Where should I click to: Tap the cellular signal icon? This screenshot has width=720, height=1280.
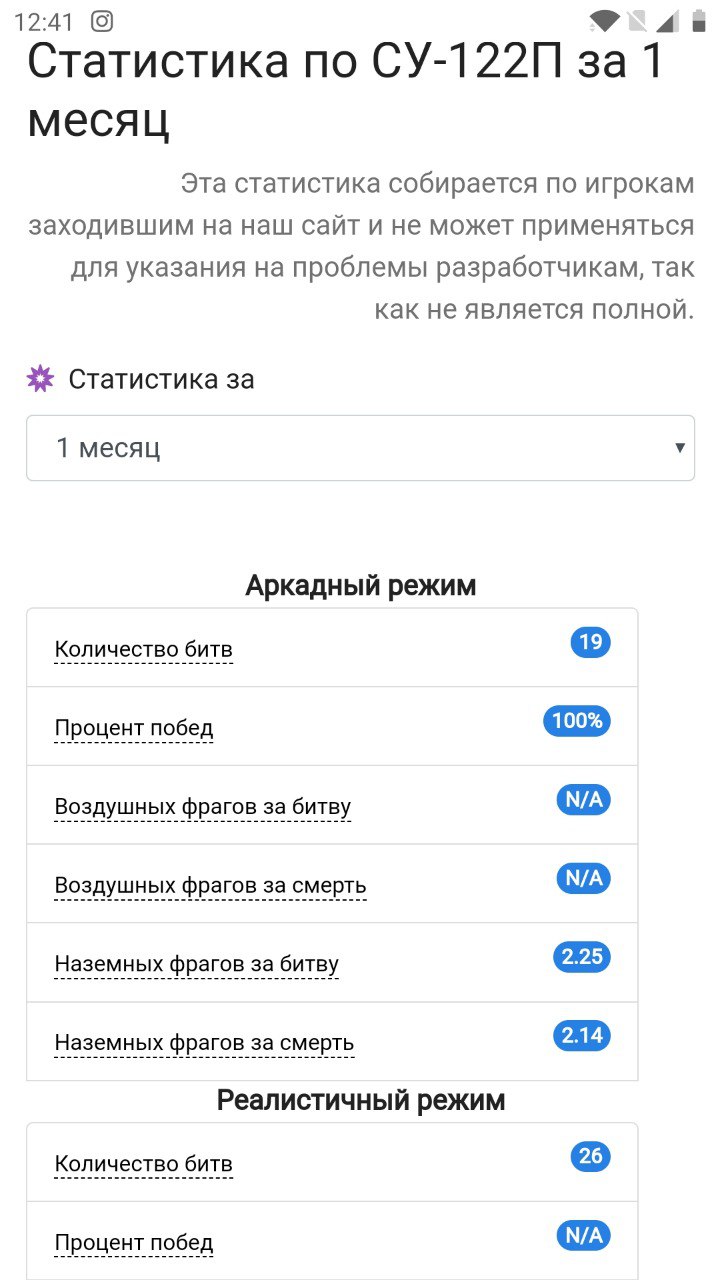[x=667, y=21]
